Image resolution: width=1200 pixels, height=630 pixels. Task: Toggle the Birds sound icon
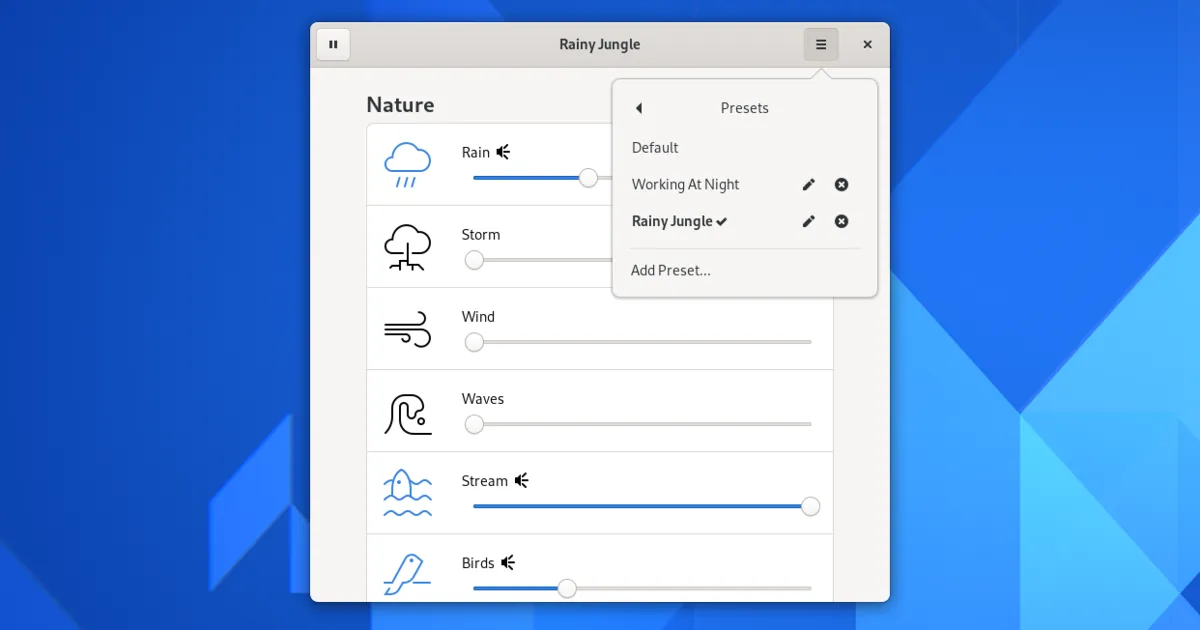[x=407, y=575]
